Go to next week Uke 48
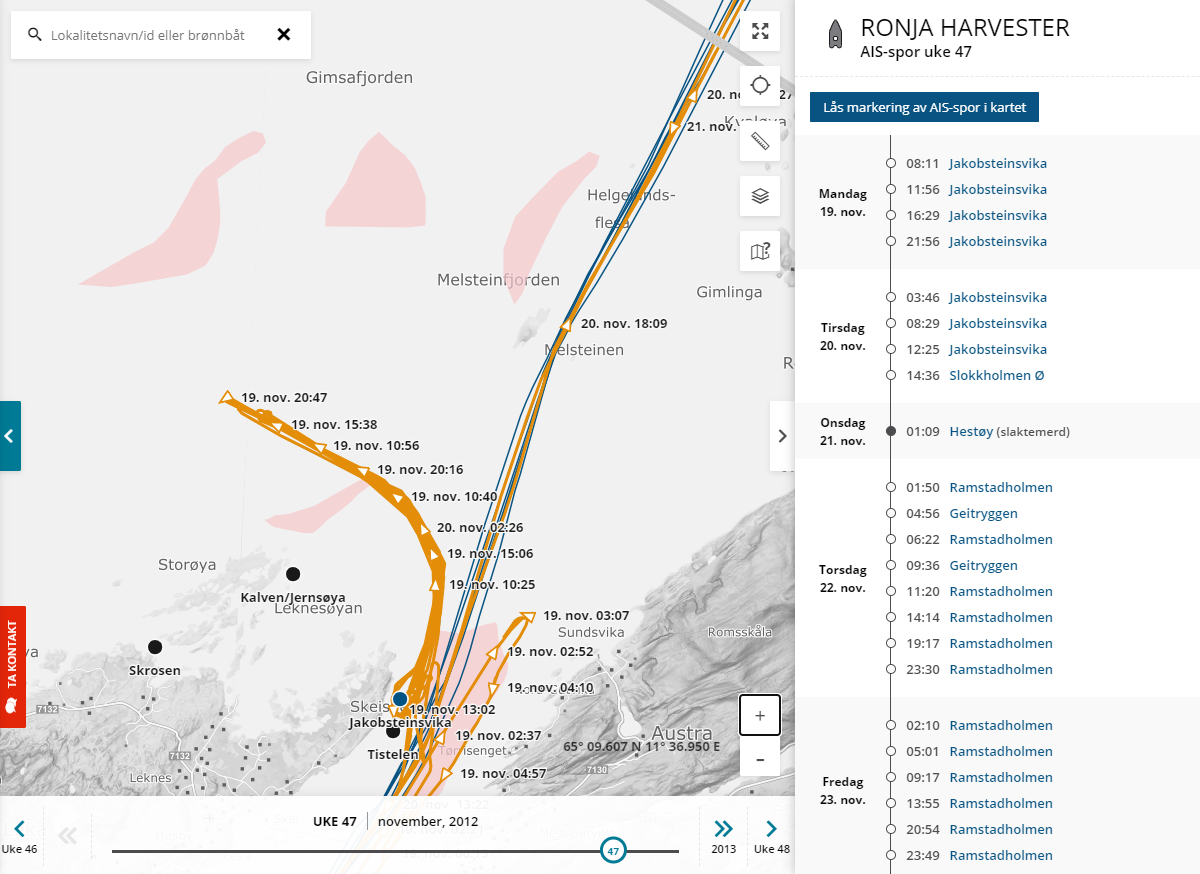This screenshot has height=874, width=1200. point(771,836)
